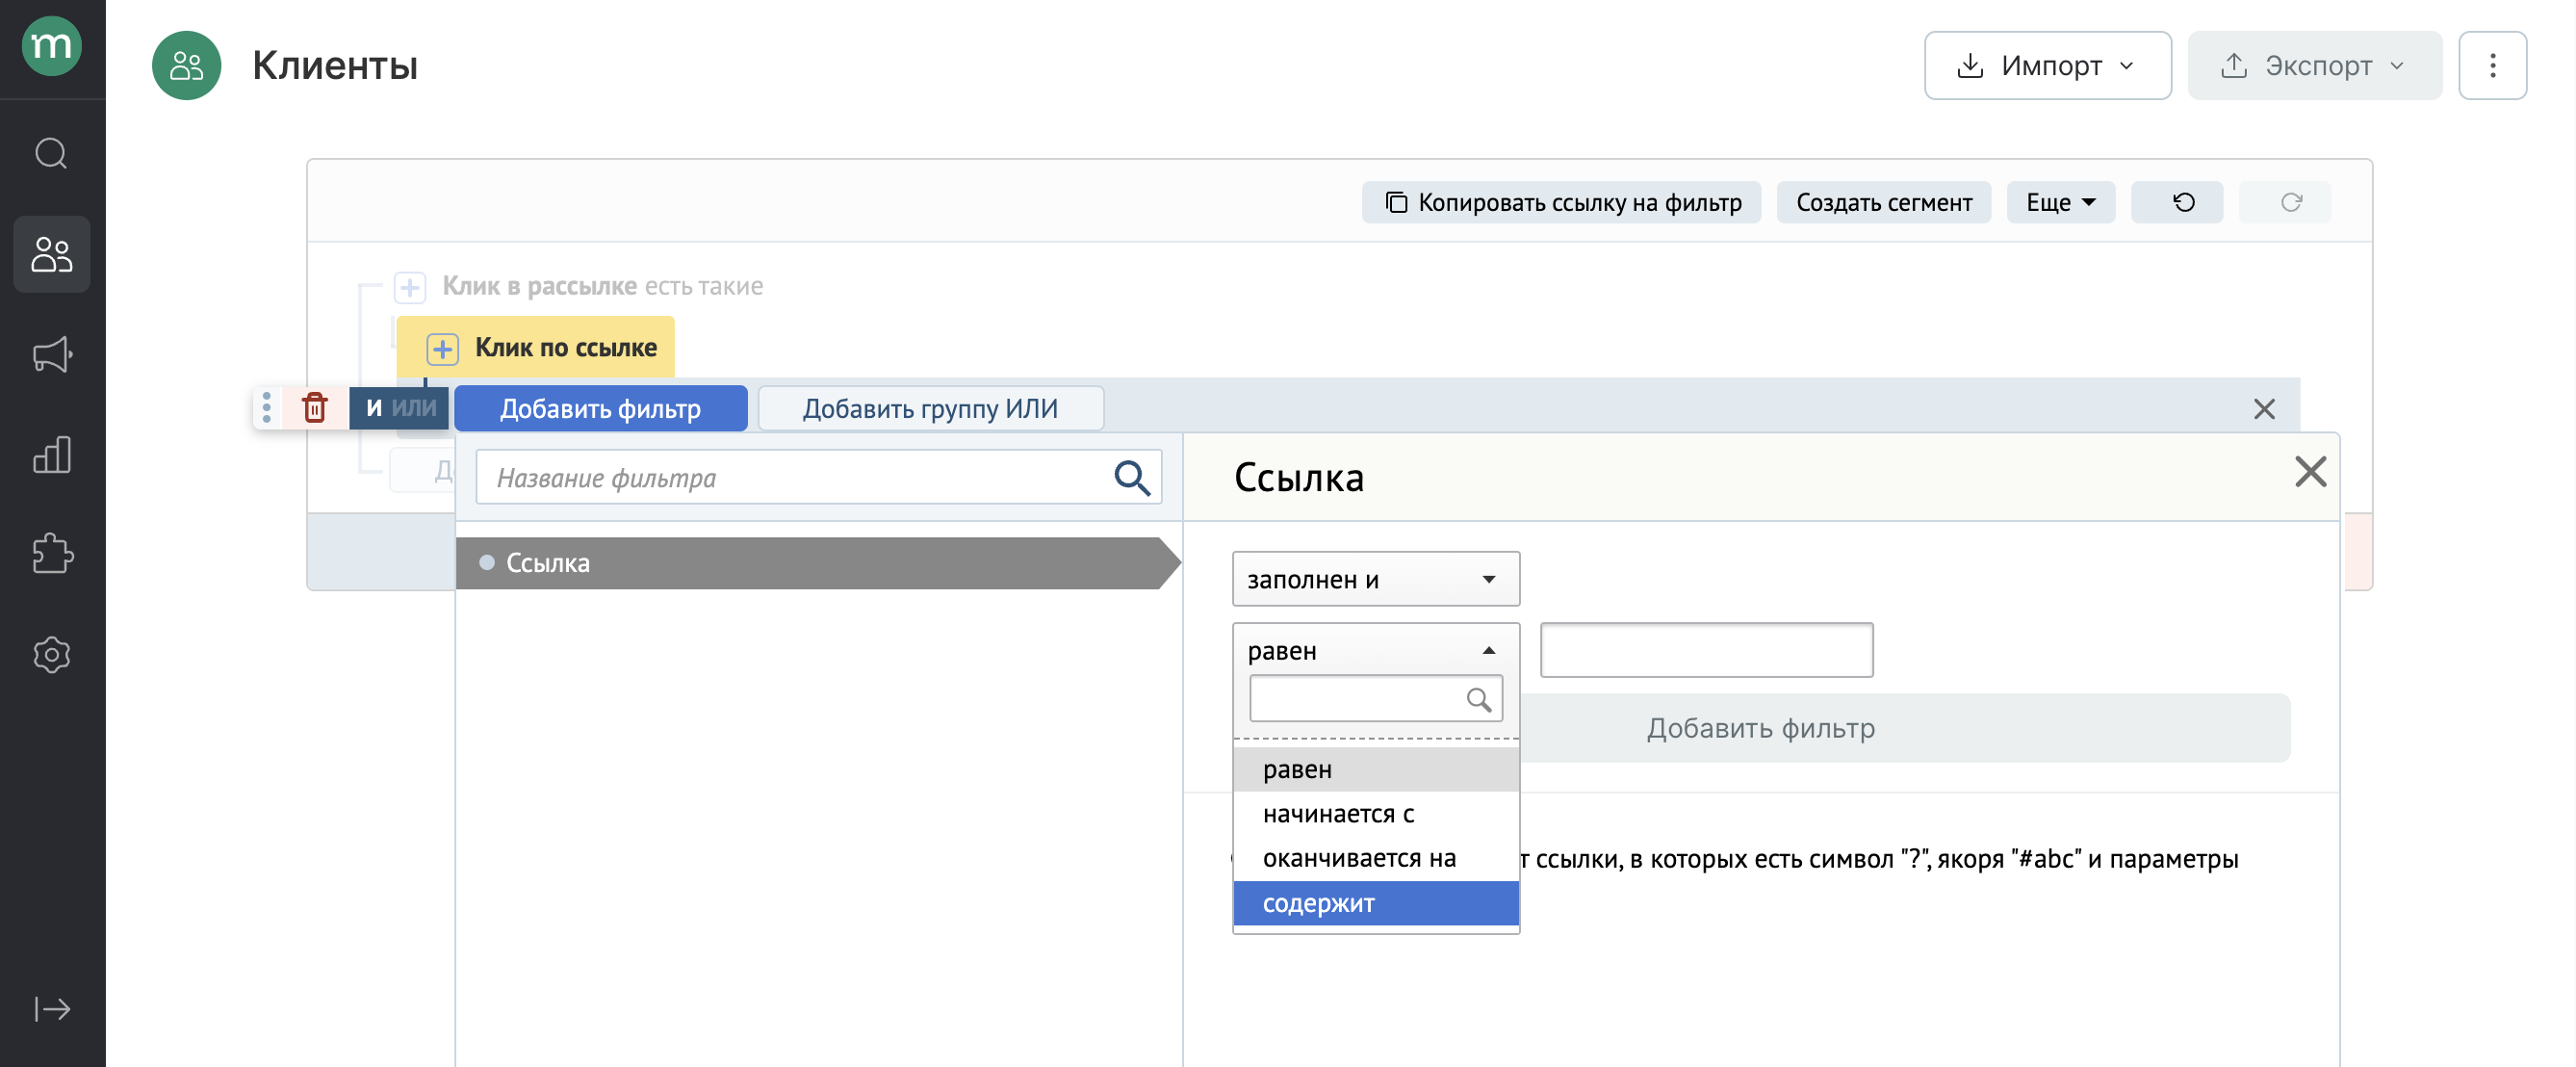Click the wide grey Добавить фильтр button
This screenshot has height=1067, width=2576.
coord(1903,729)
